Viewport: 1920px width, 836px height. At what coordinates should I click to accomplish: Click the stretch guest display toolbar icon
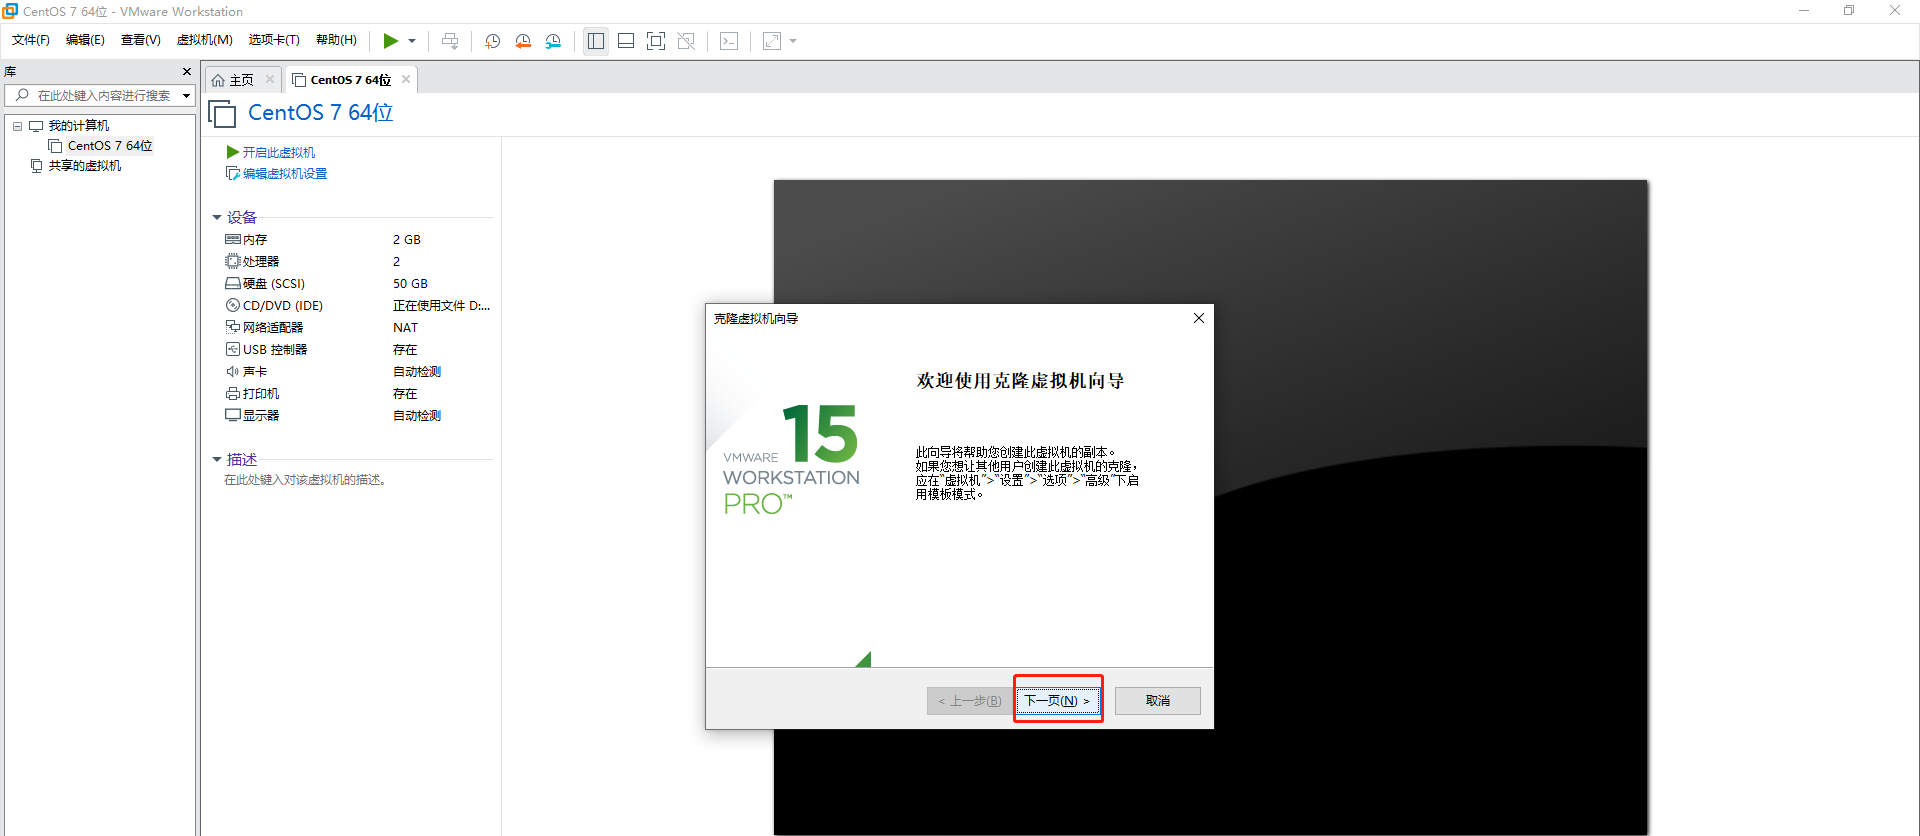pyautogui.click(x=772, y=41)
